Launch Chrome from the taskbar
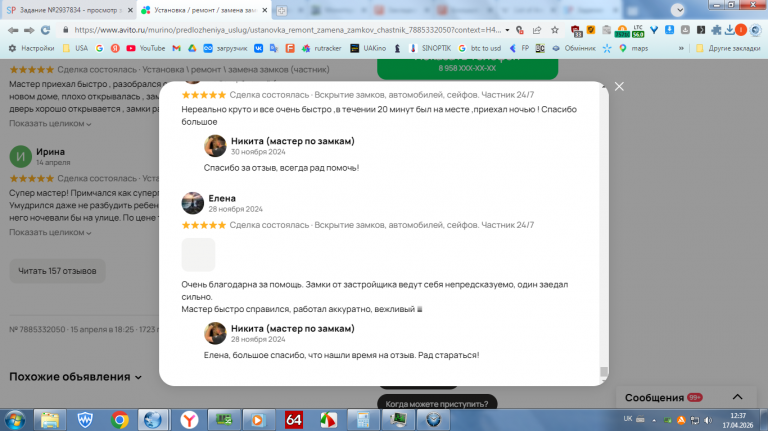Image resolution: width=768 pixels, height=431 pixels. click(x=120, y=420)
